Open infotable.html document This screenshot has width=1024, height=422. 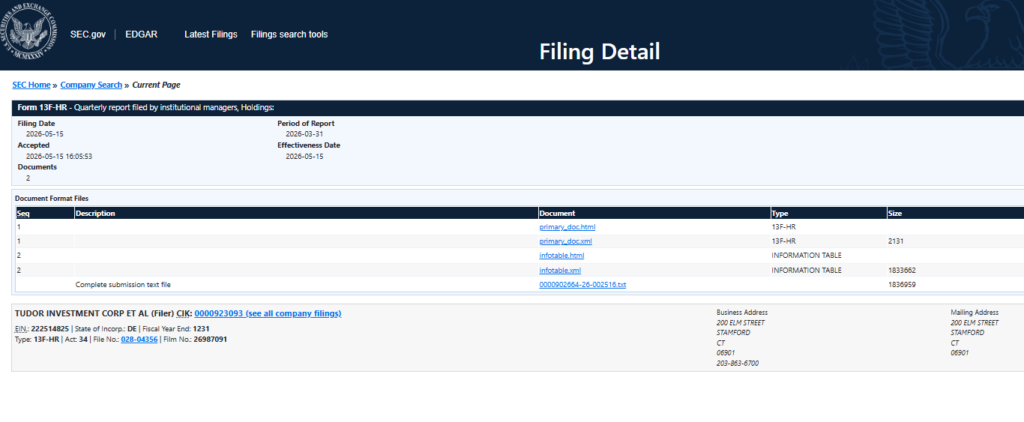tap(562, 256)
